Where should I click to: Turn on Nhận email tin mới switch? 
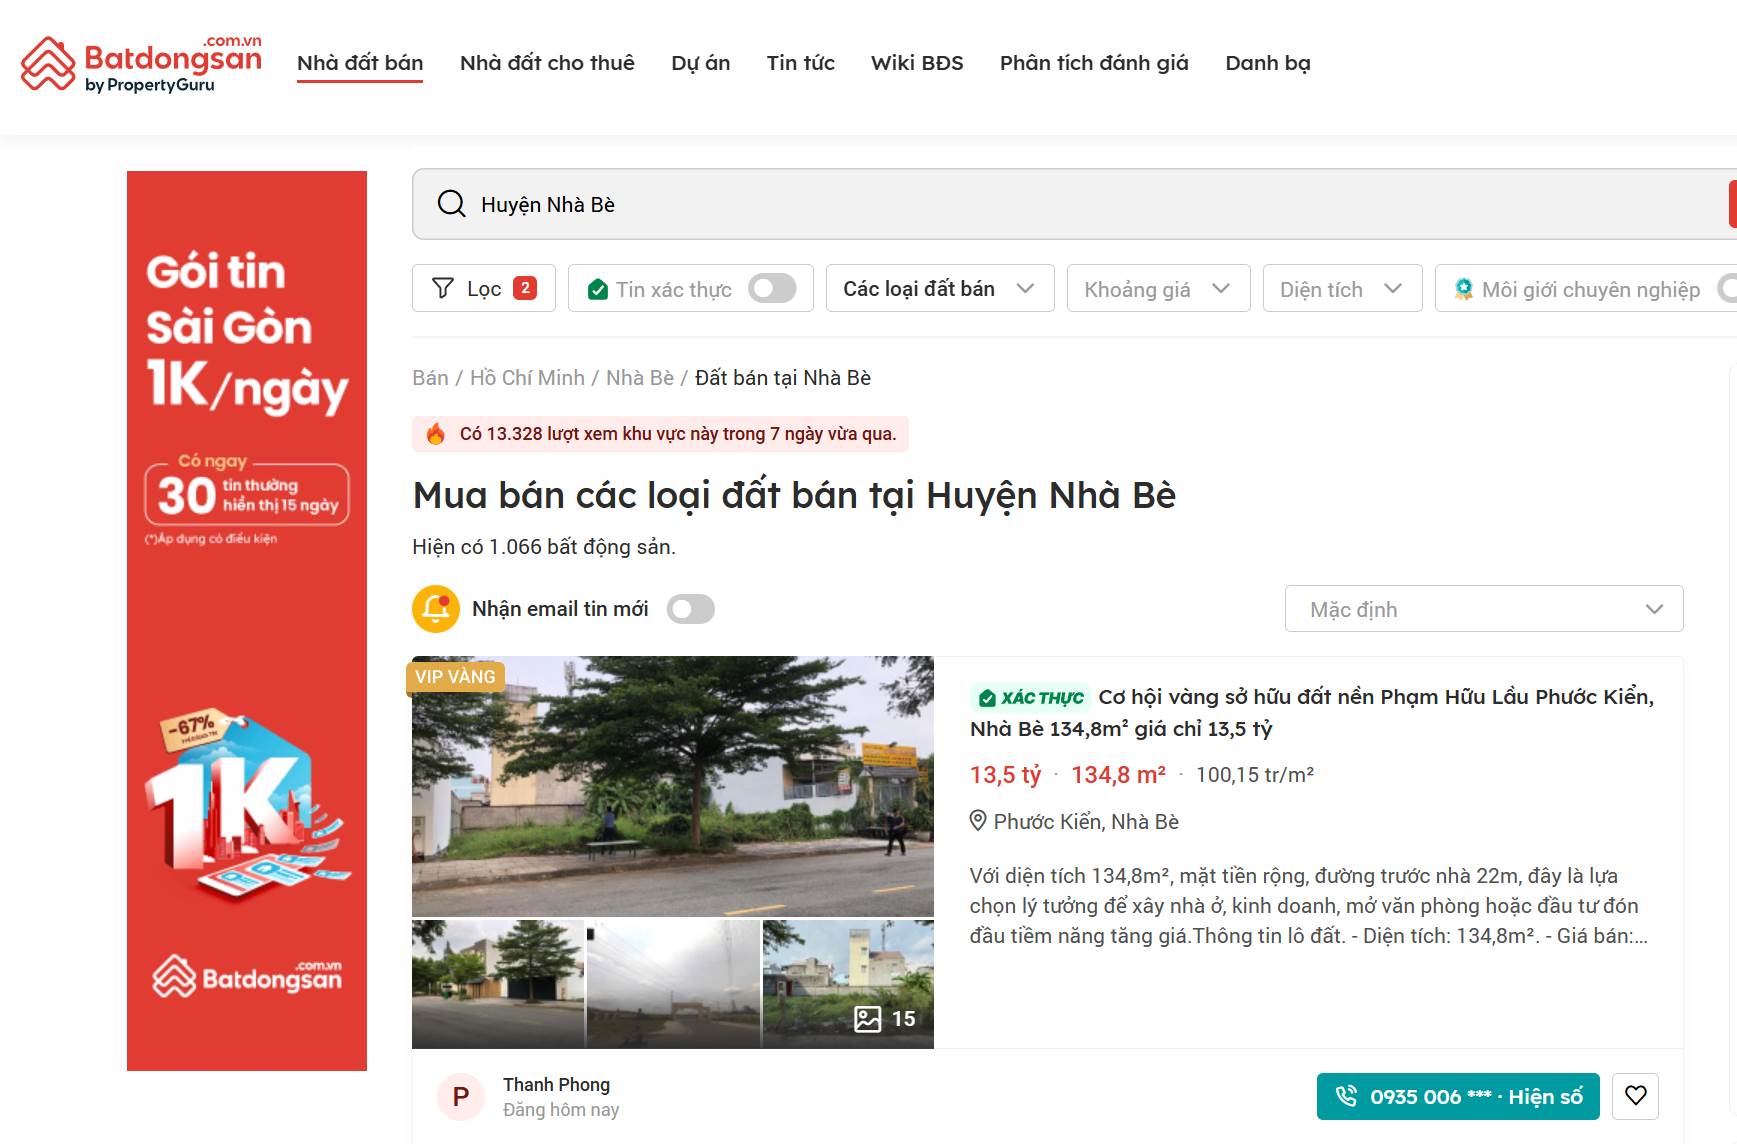691,609
